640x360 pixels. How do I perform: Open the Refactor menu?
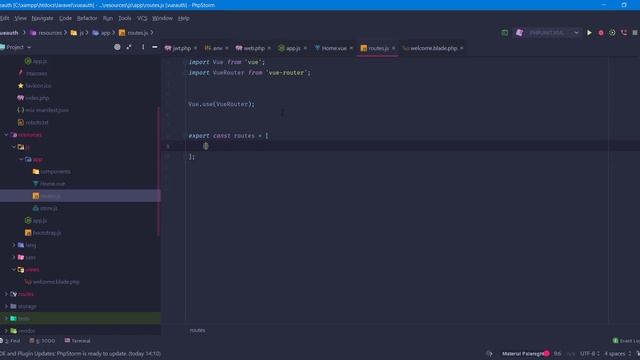coord(87,18)
